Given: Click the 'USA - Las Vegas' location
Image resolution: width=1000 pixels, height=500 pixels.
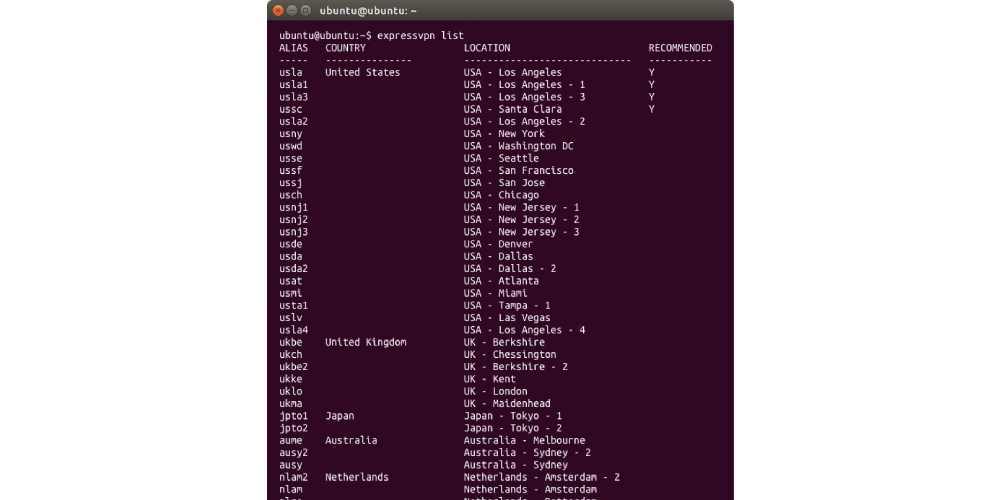Looking at the screenshot, I should (507, 318).
